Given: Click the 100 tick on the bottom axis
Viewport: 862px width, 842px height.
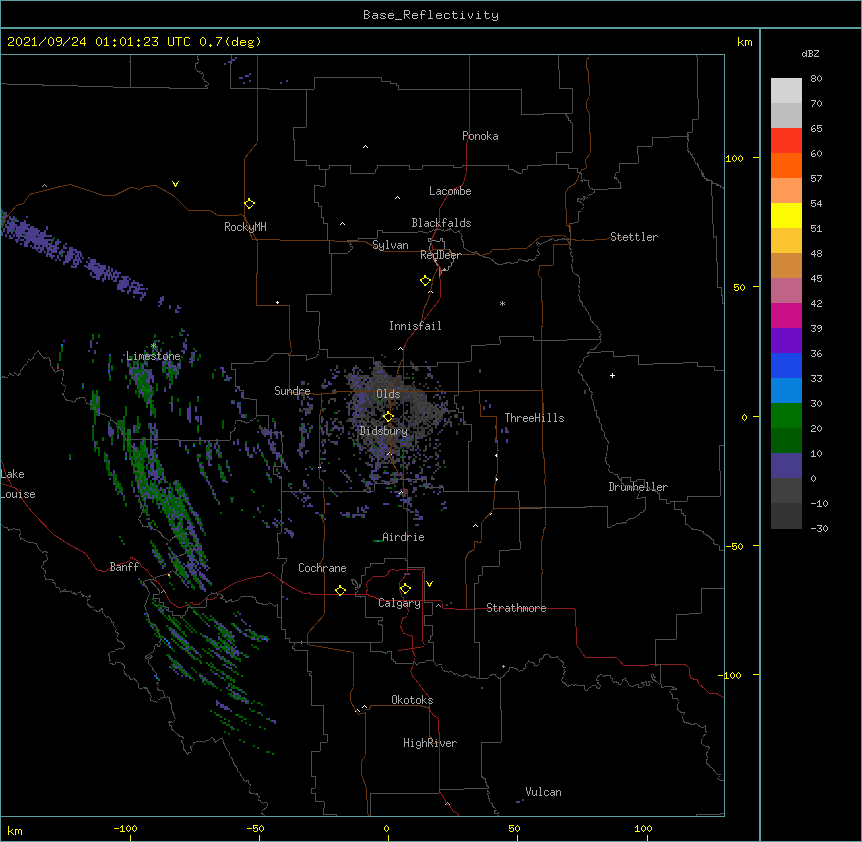Looking at the screenshot, I should click(x=643, y=828).
